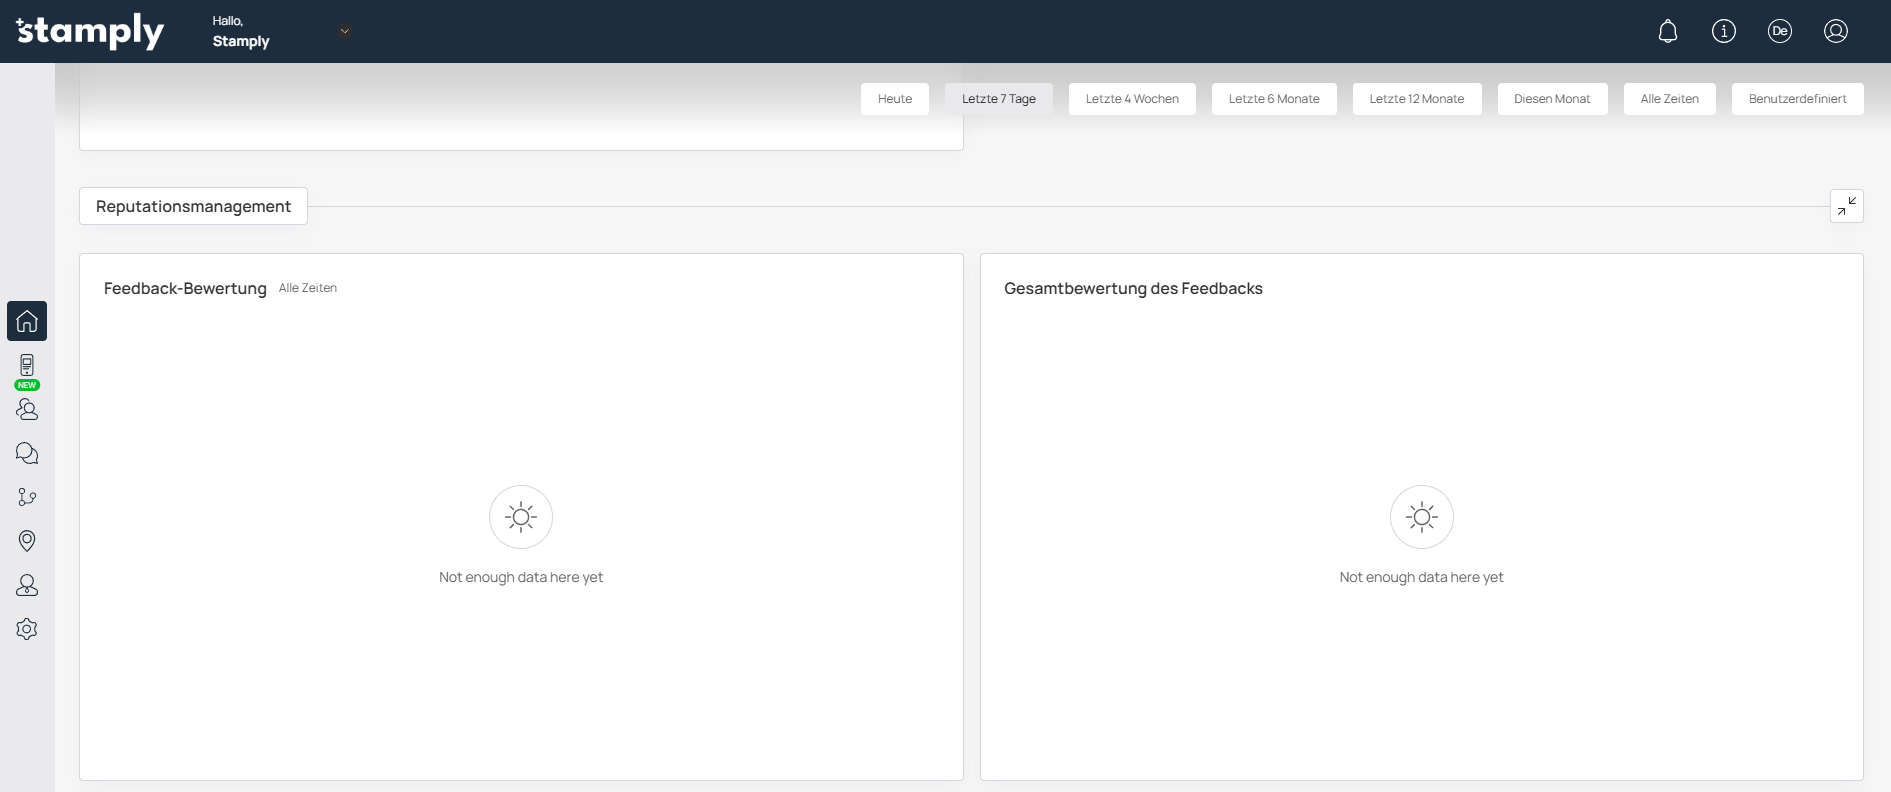Open the settings gear in sidebar
1891x792 pixels.
[27, 629]
